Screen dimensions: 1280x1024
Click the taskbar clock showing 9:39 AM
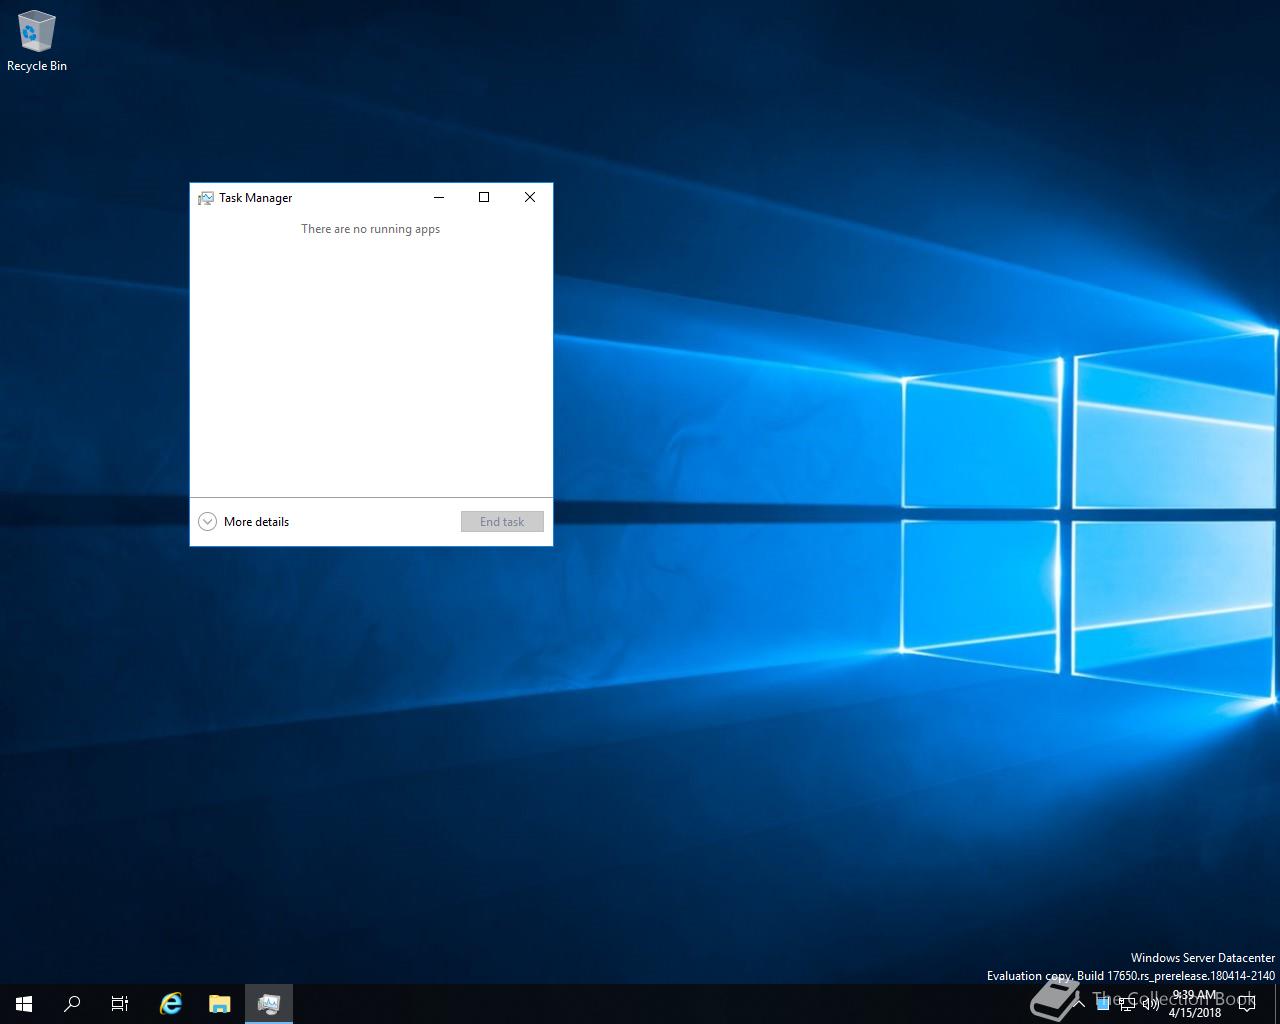coord(1194,1004)
